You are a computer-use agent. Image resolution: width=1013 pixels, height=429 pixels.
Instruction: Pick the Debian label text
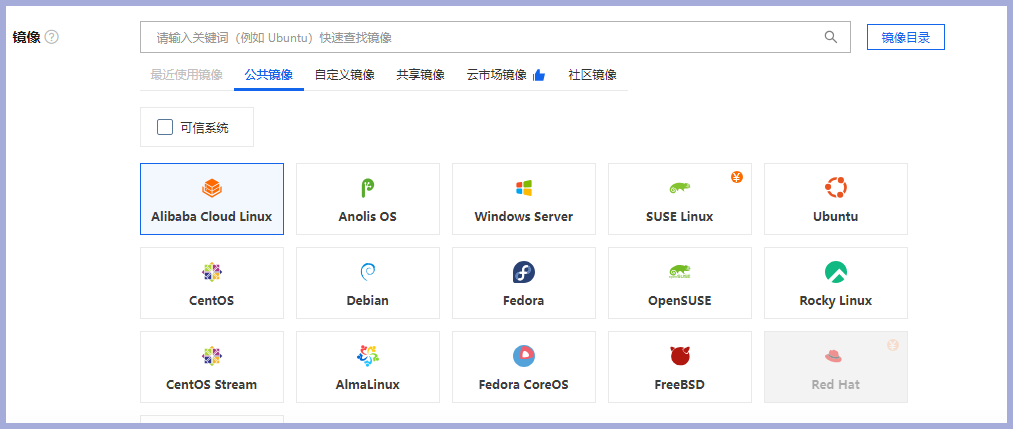click(368, 300)
